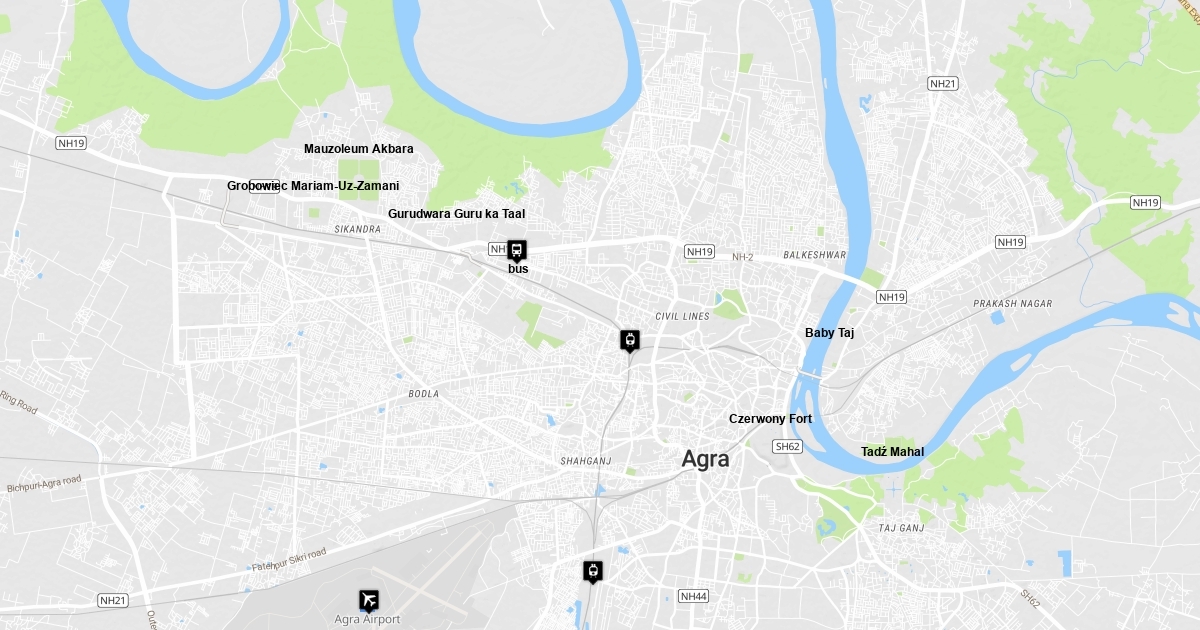This screenshot has height=630, width=1200.
Task: Click the Gurudwara Guru ka Taal label
Action: tap(456, 214)
